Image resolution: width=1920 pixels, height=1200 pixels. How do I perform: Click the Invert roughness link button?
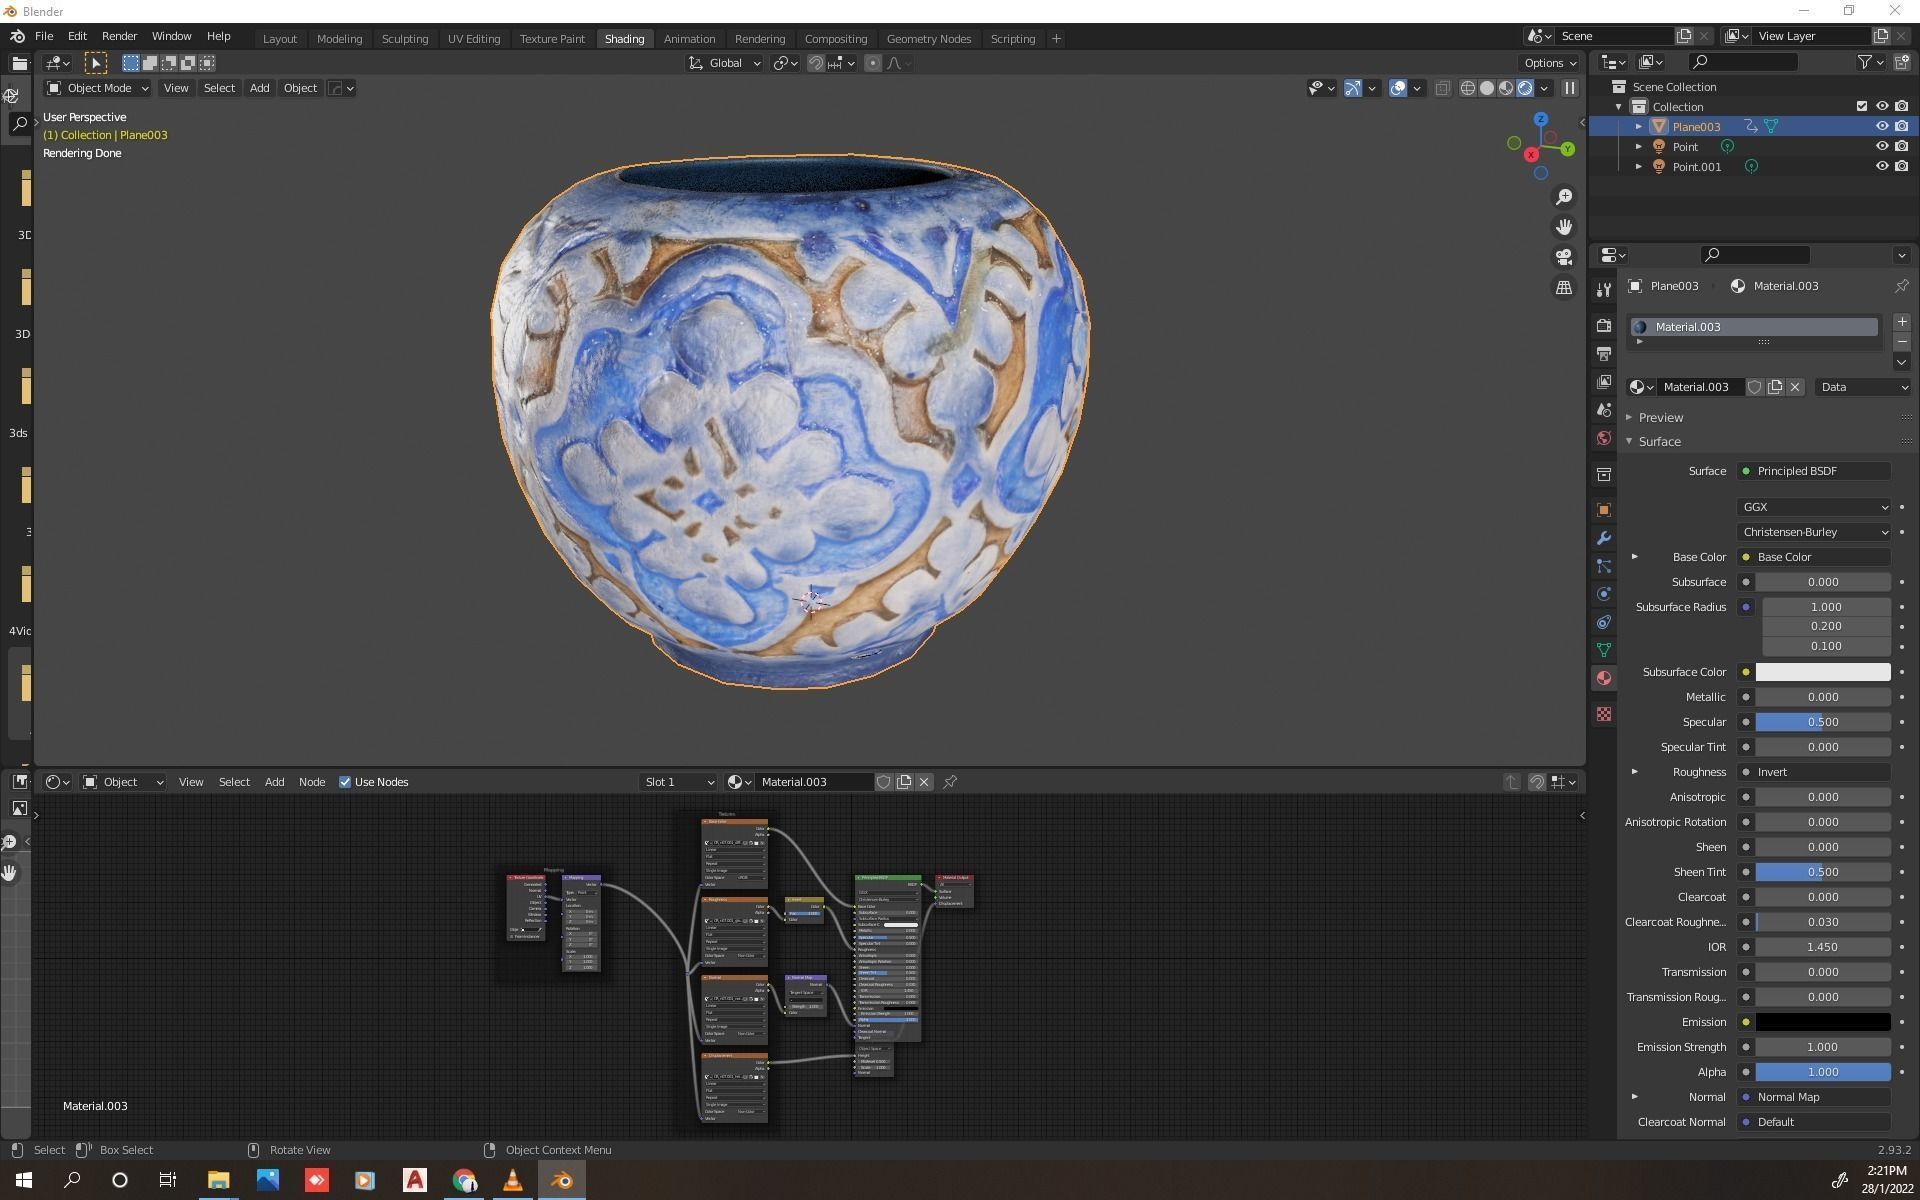(1813, 772)
